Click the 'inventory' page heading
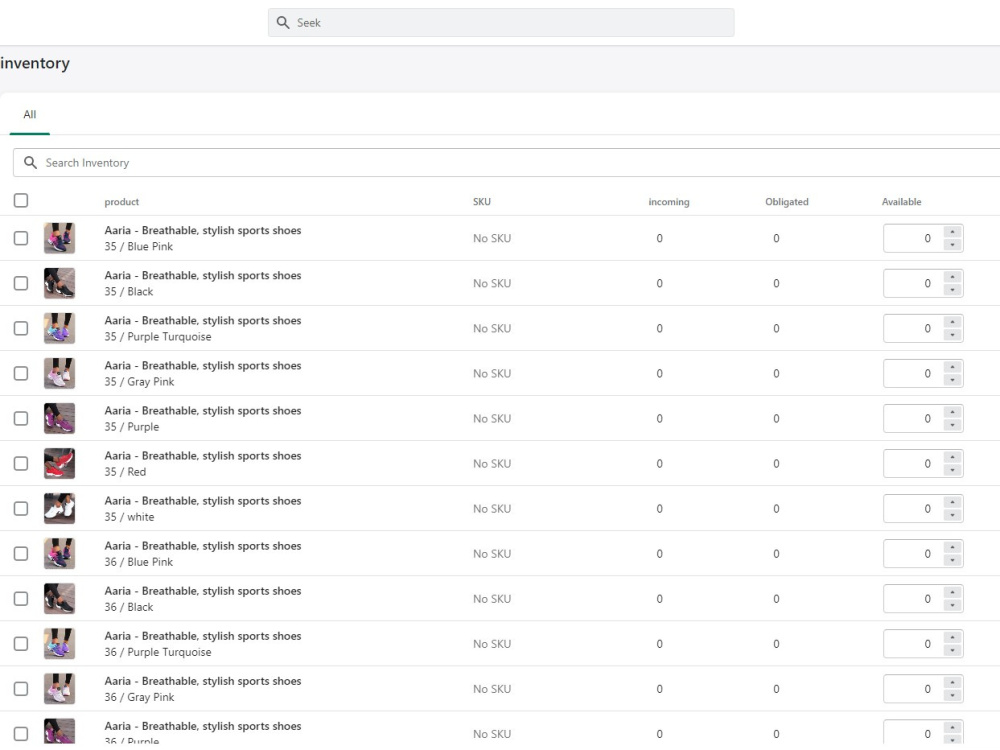Screen dimensions: 1000x750 click(34, 63)
